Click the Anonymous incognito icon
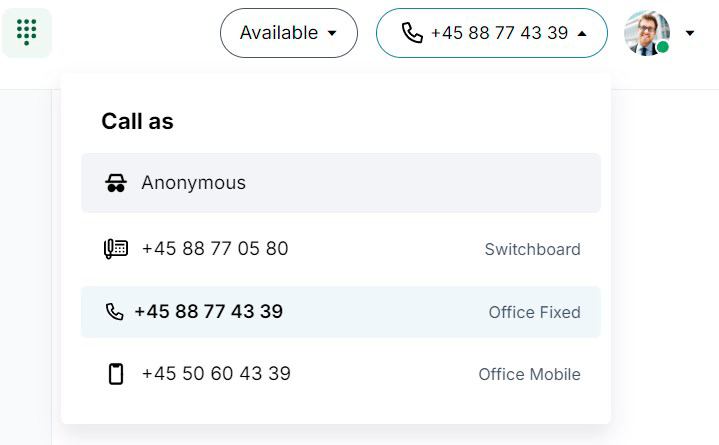This screenshot has width=719, height=445. pyautogui.click(x=116, y=183)
